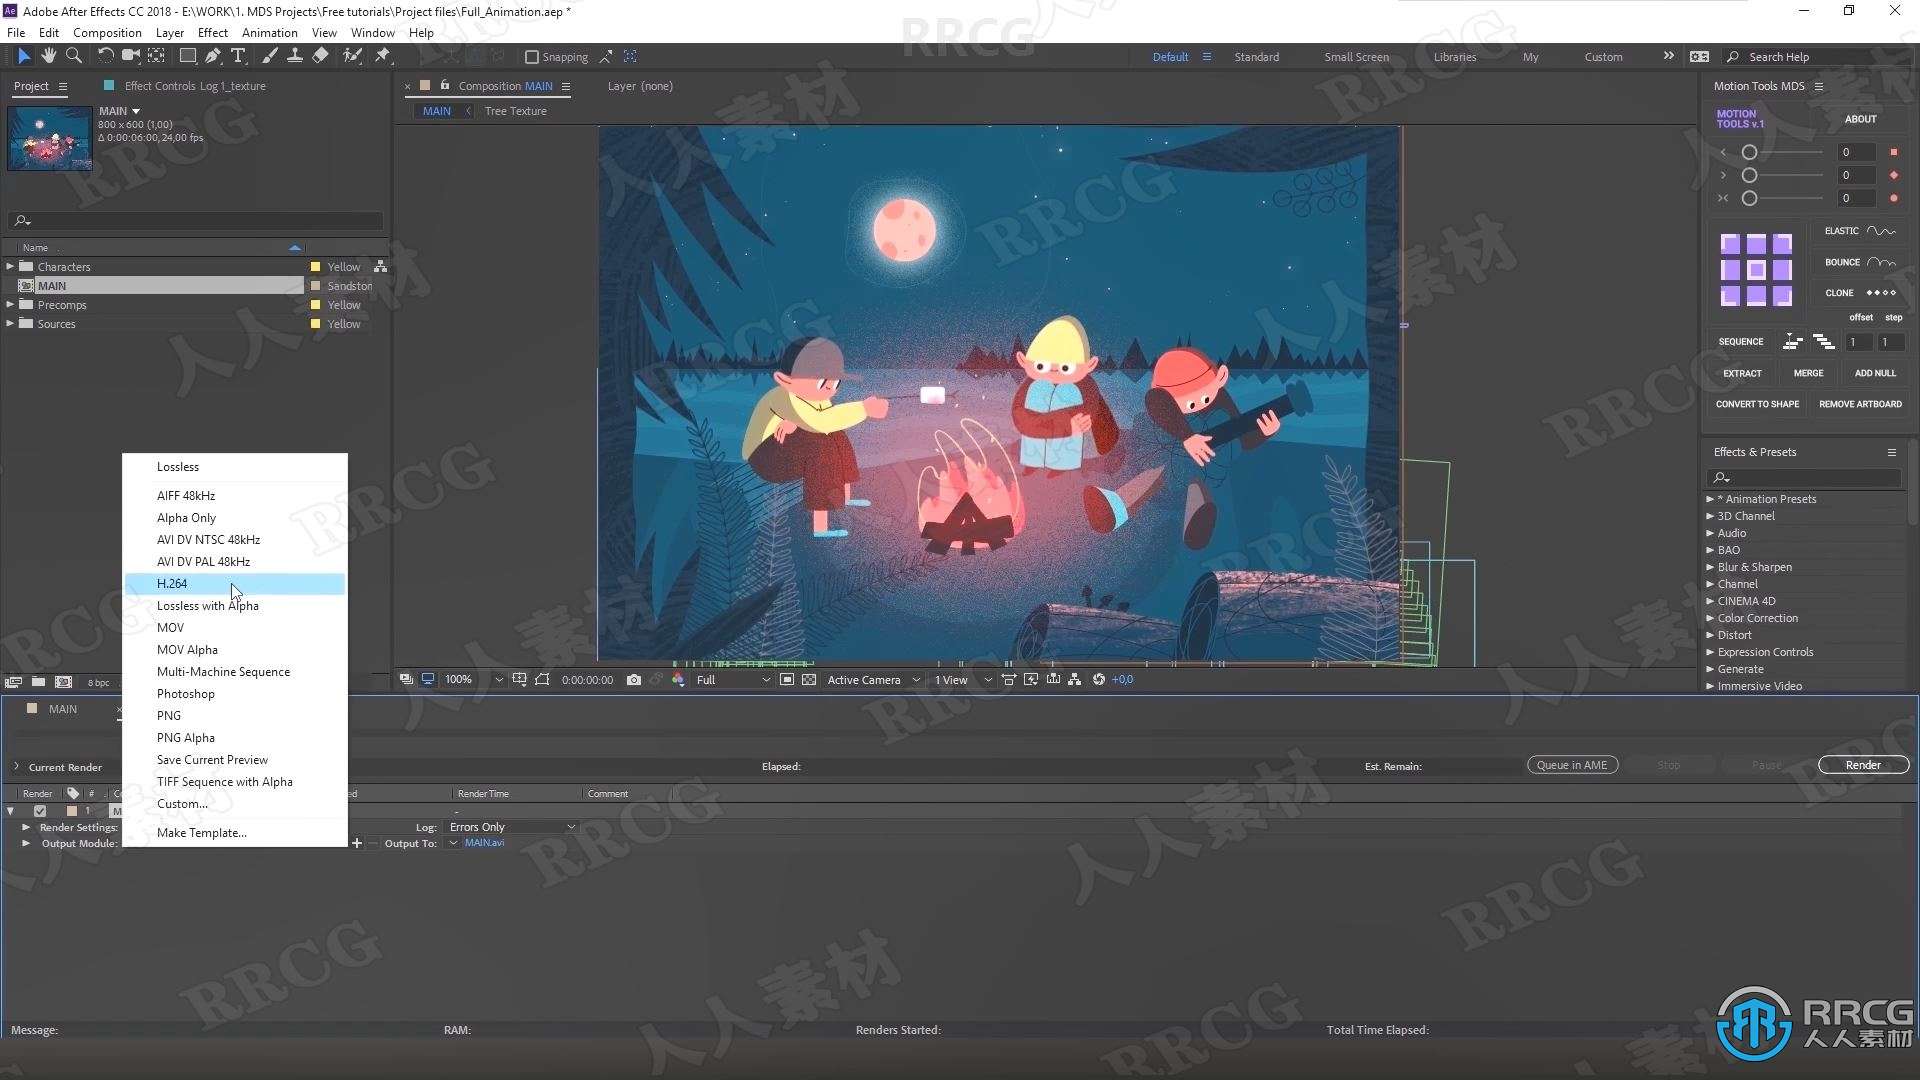Image resolution: width=1920 pixels, height=1080 pixels.
Task: Select the Zoom magnifier tool
Action: click(x=73, y=56)
